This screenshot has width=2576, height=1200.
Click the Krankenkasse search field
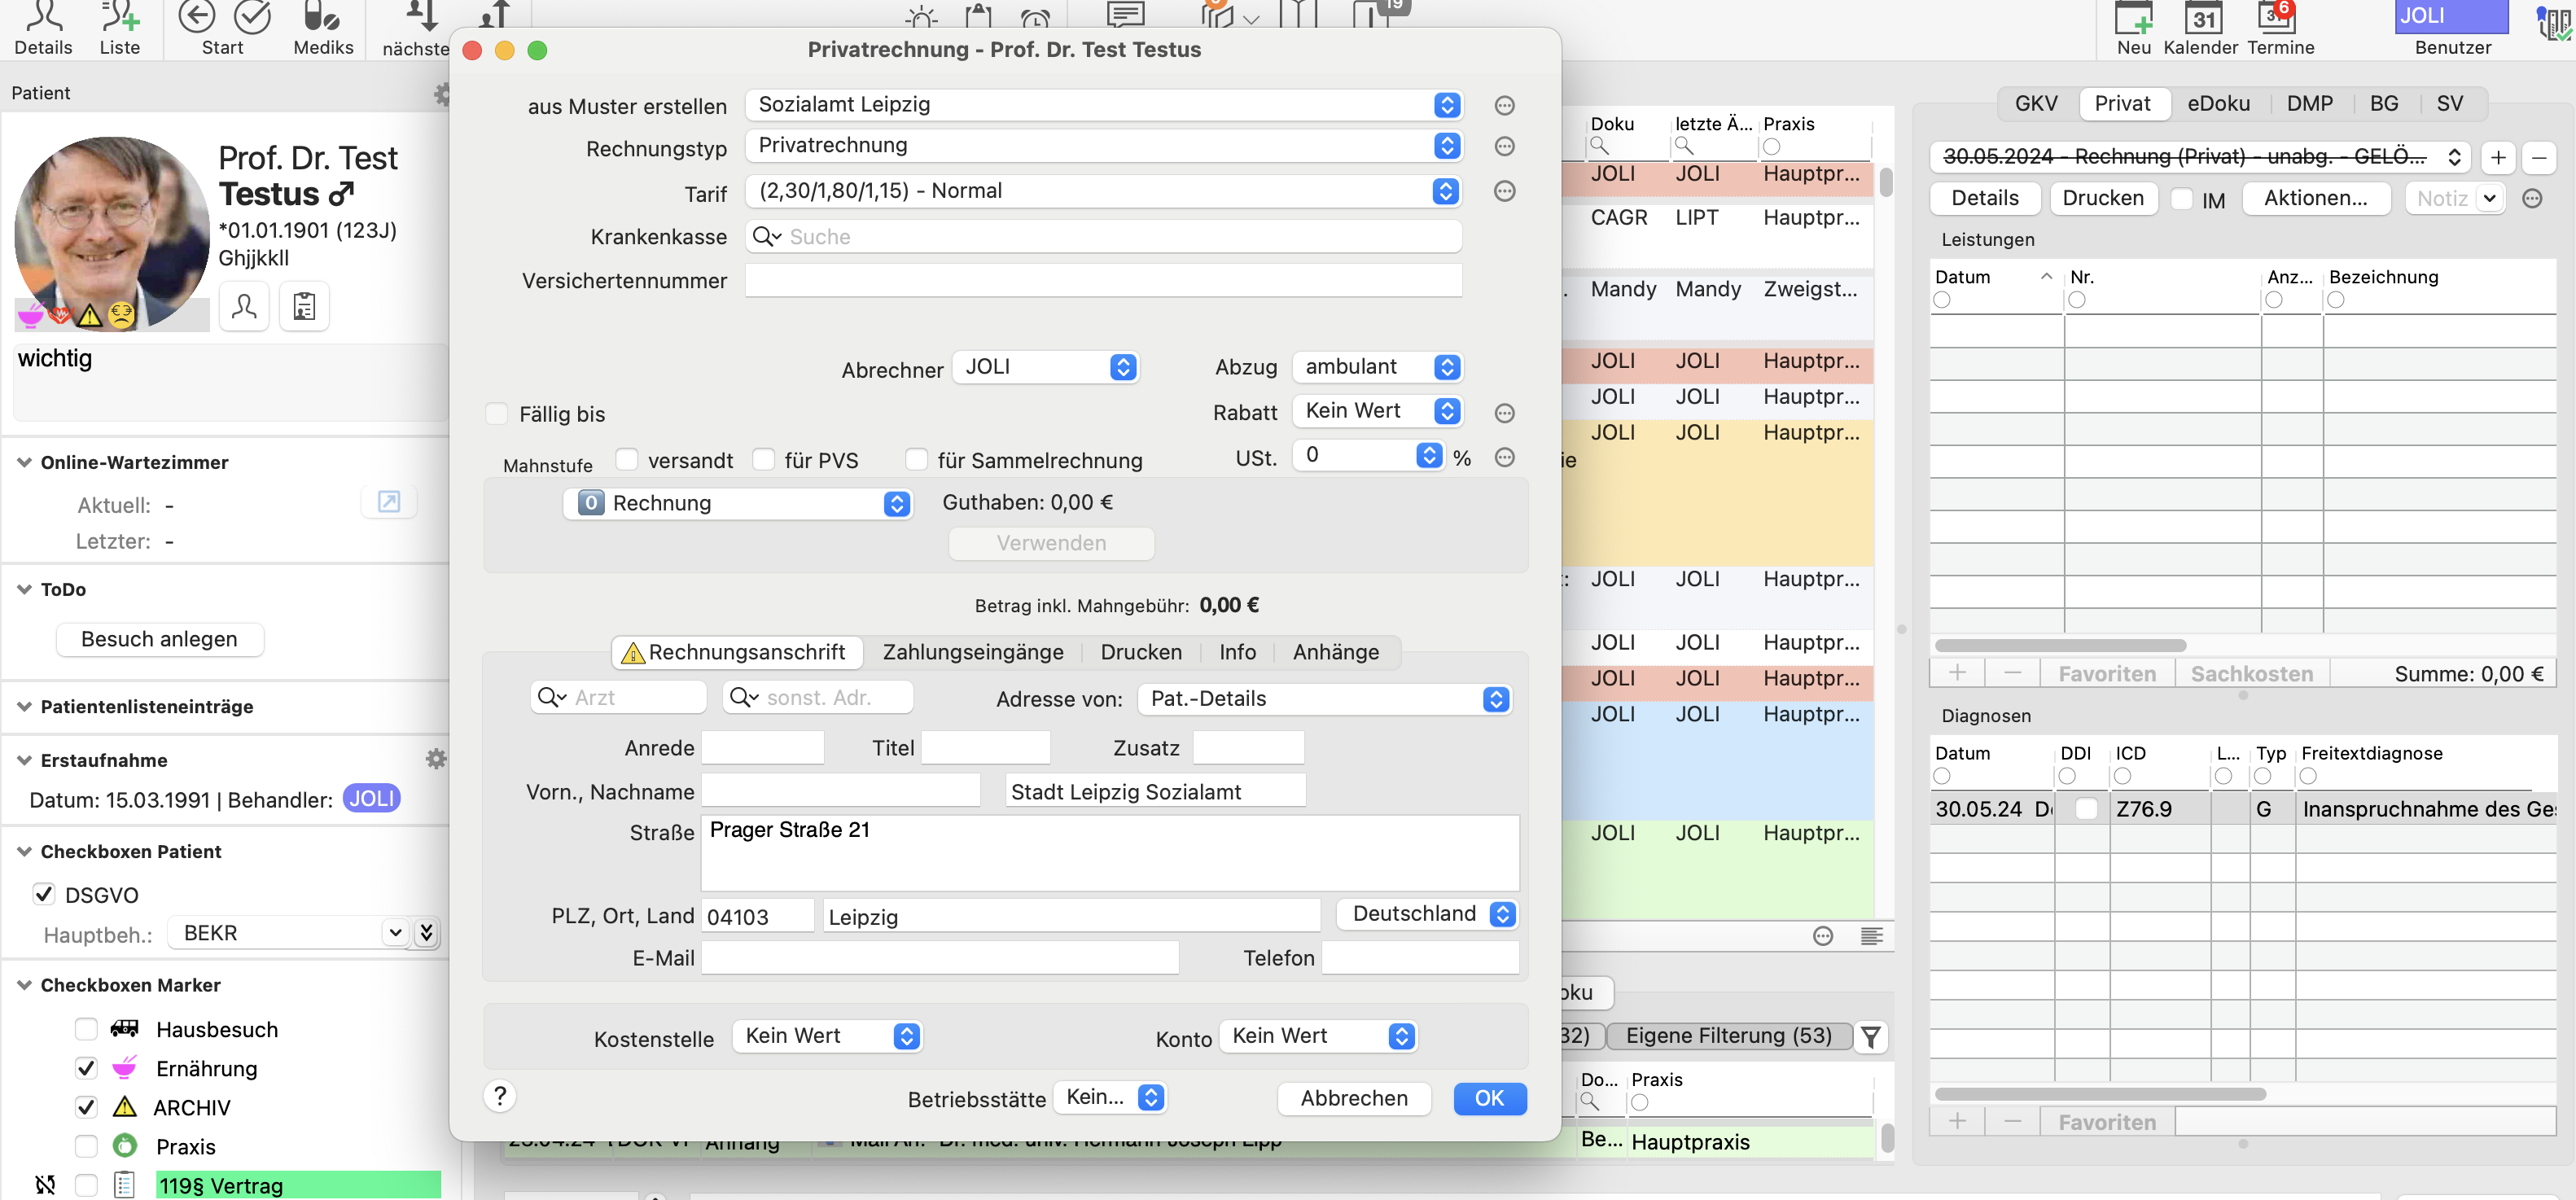(x=1104, y=237)
